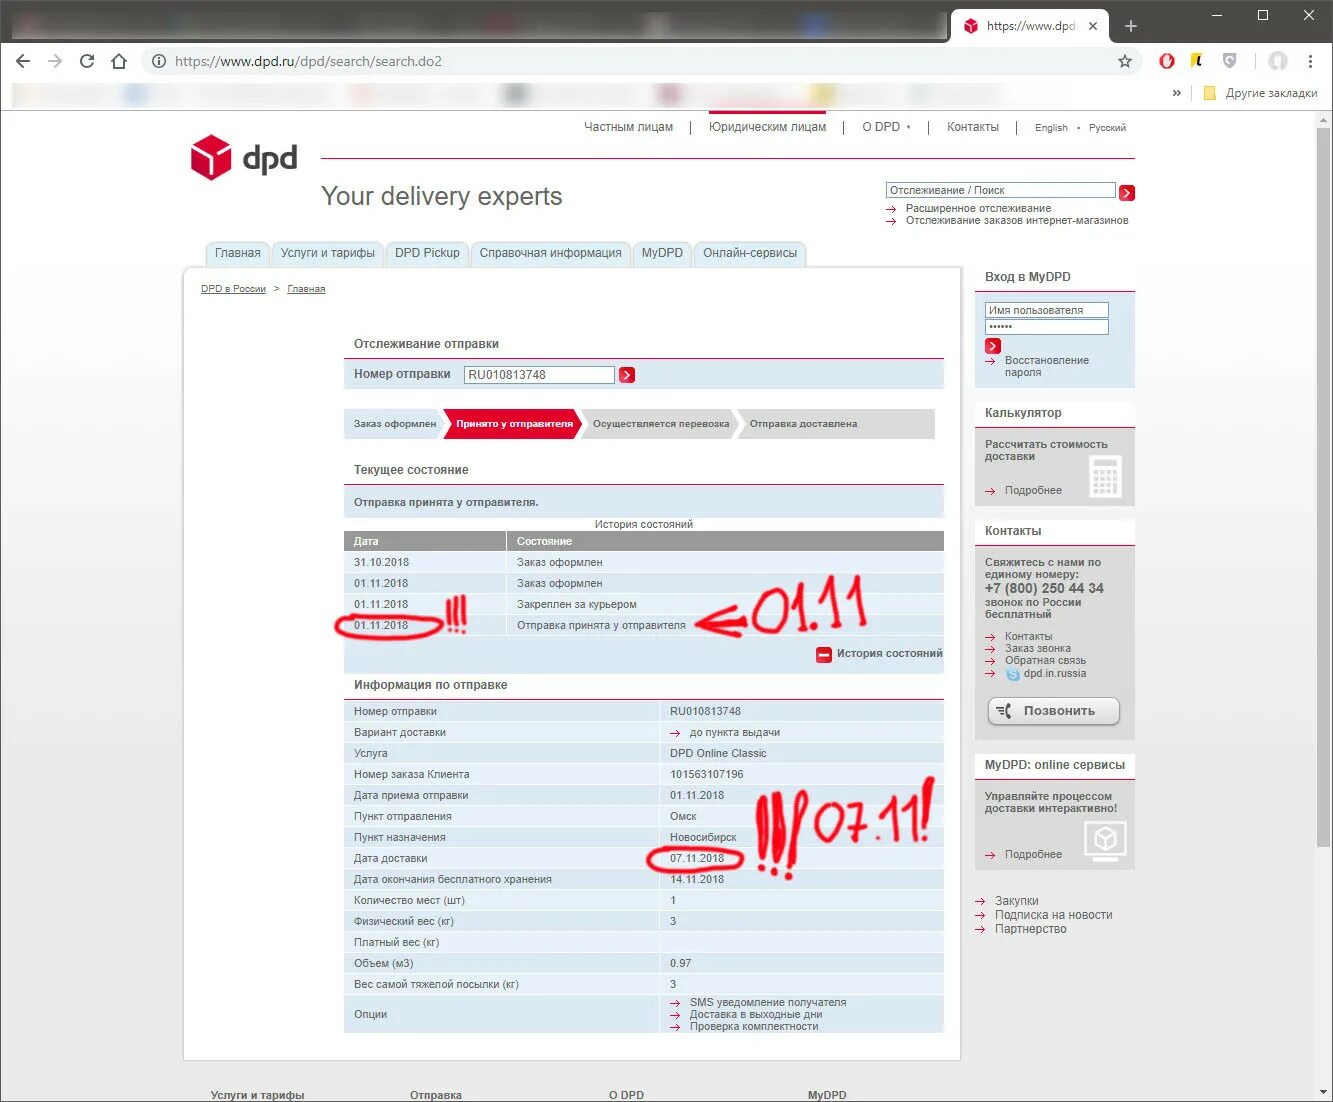The image size is (1333, 1102).
Task: Open the shield extension icon in toolbar
Action: (x=1230, y=61)
